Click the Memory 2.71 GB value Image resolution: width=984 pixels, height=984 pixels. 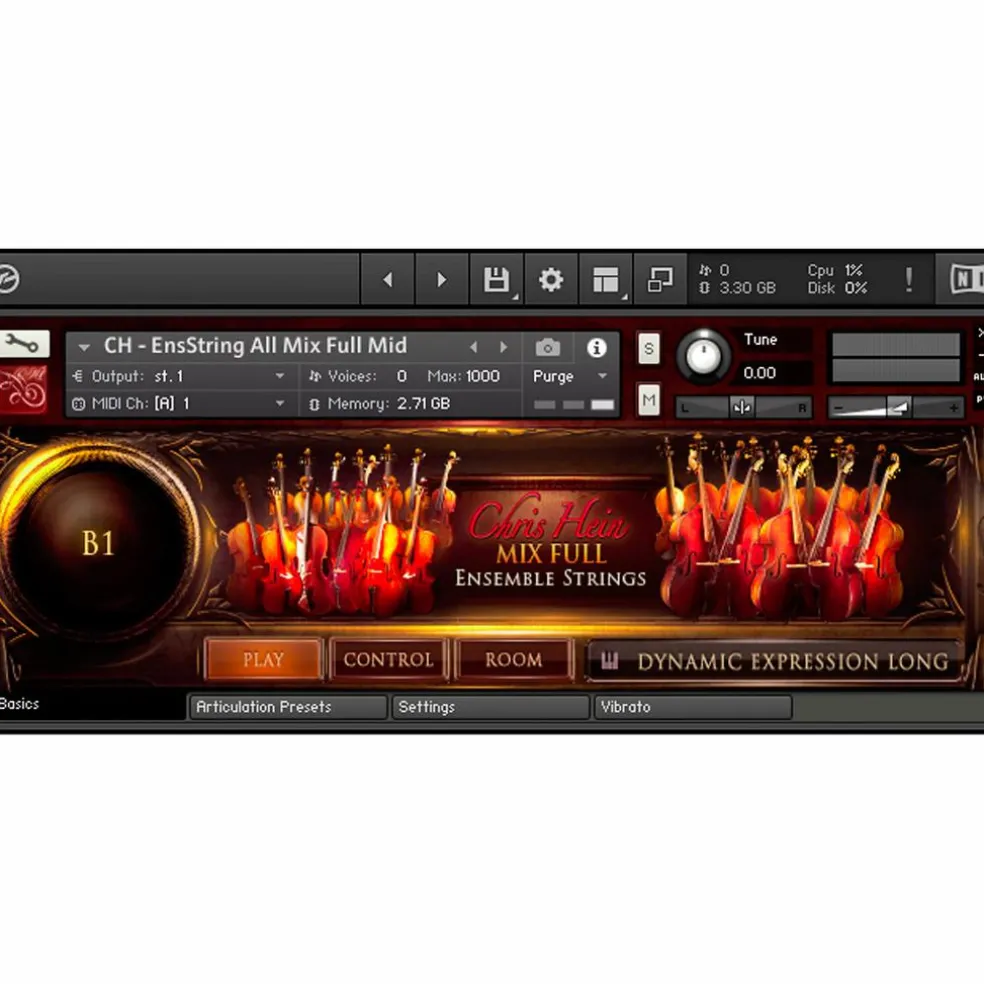(424, 404)
